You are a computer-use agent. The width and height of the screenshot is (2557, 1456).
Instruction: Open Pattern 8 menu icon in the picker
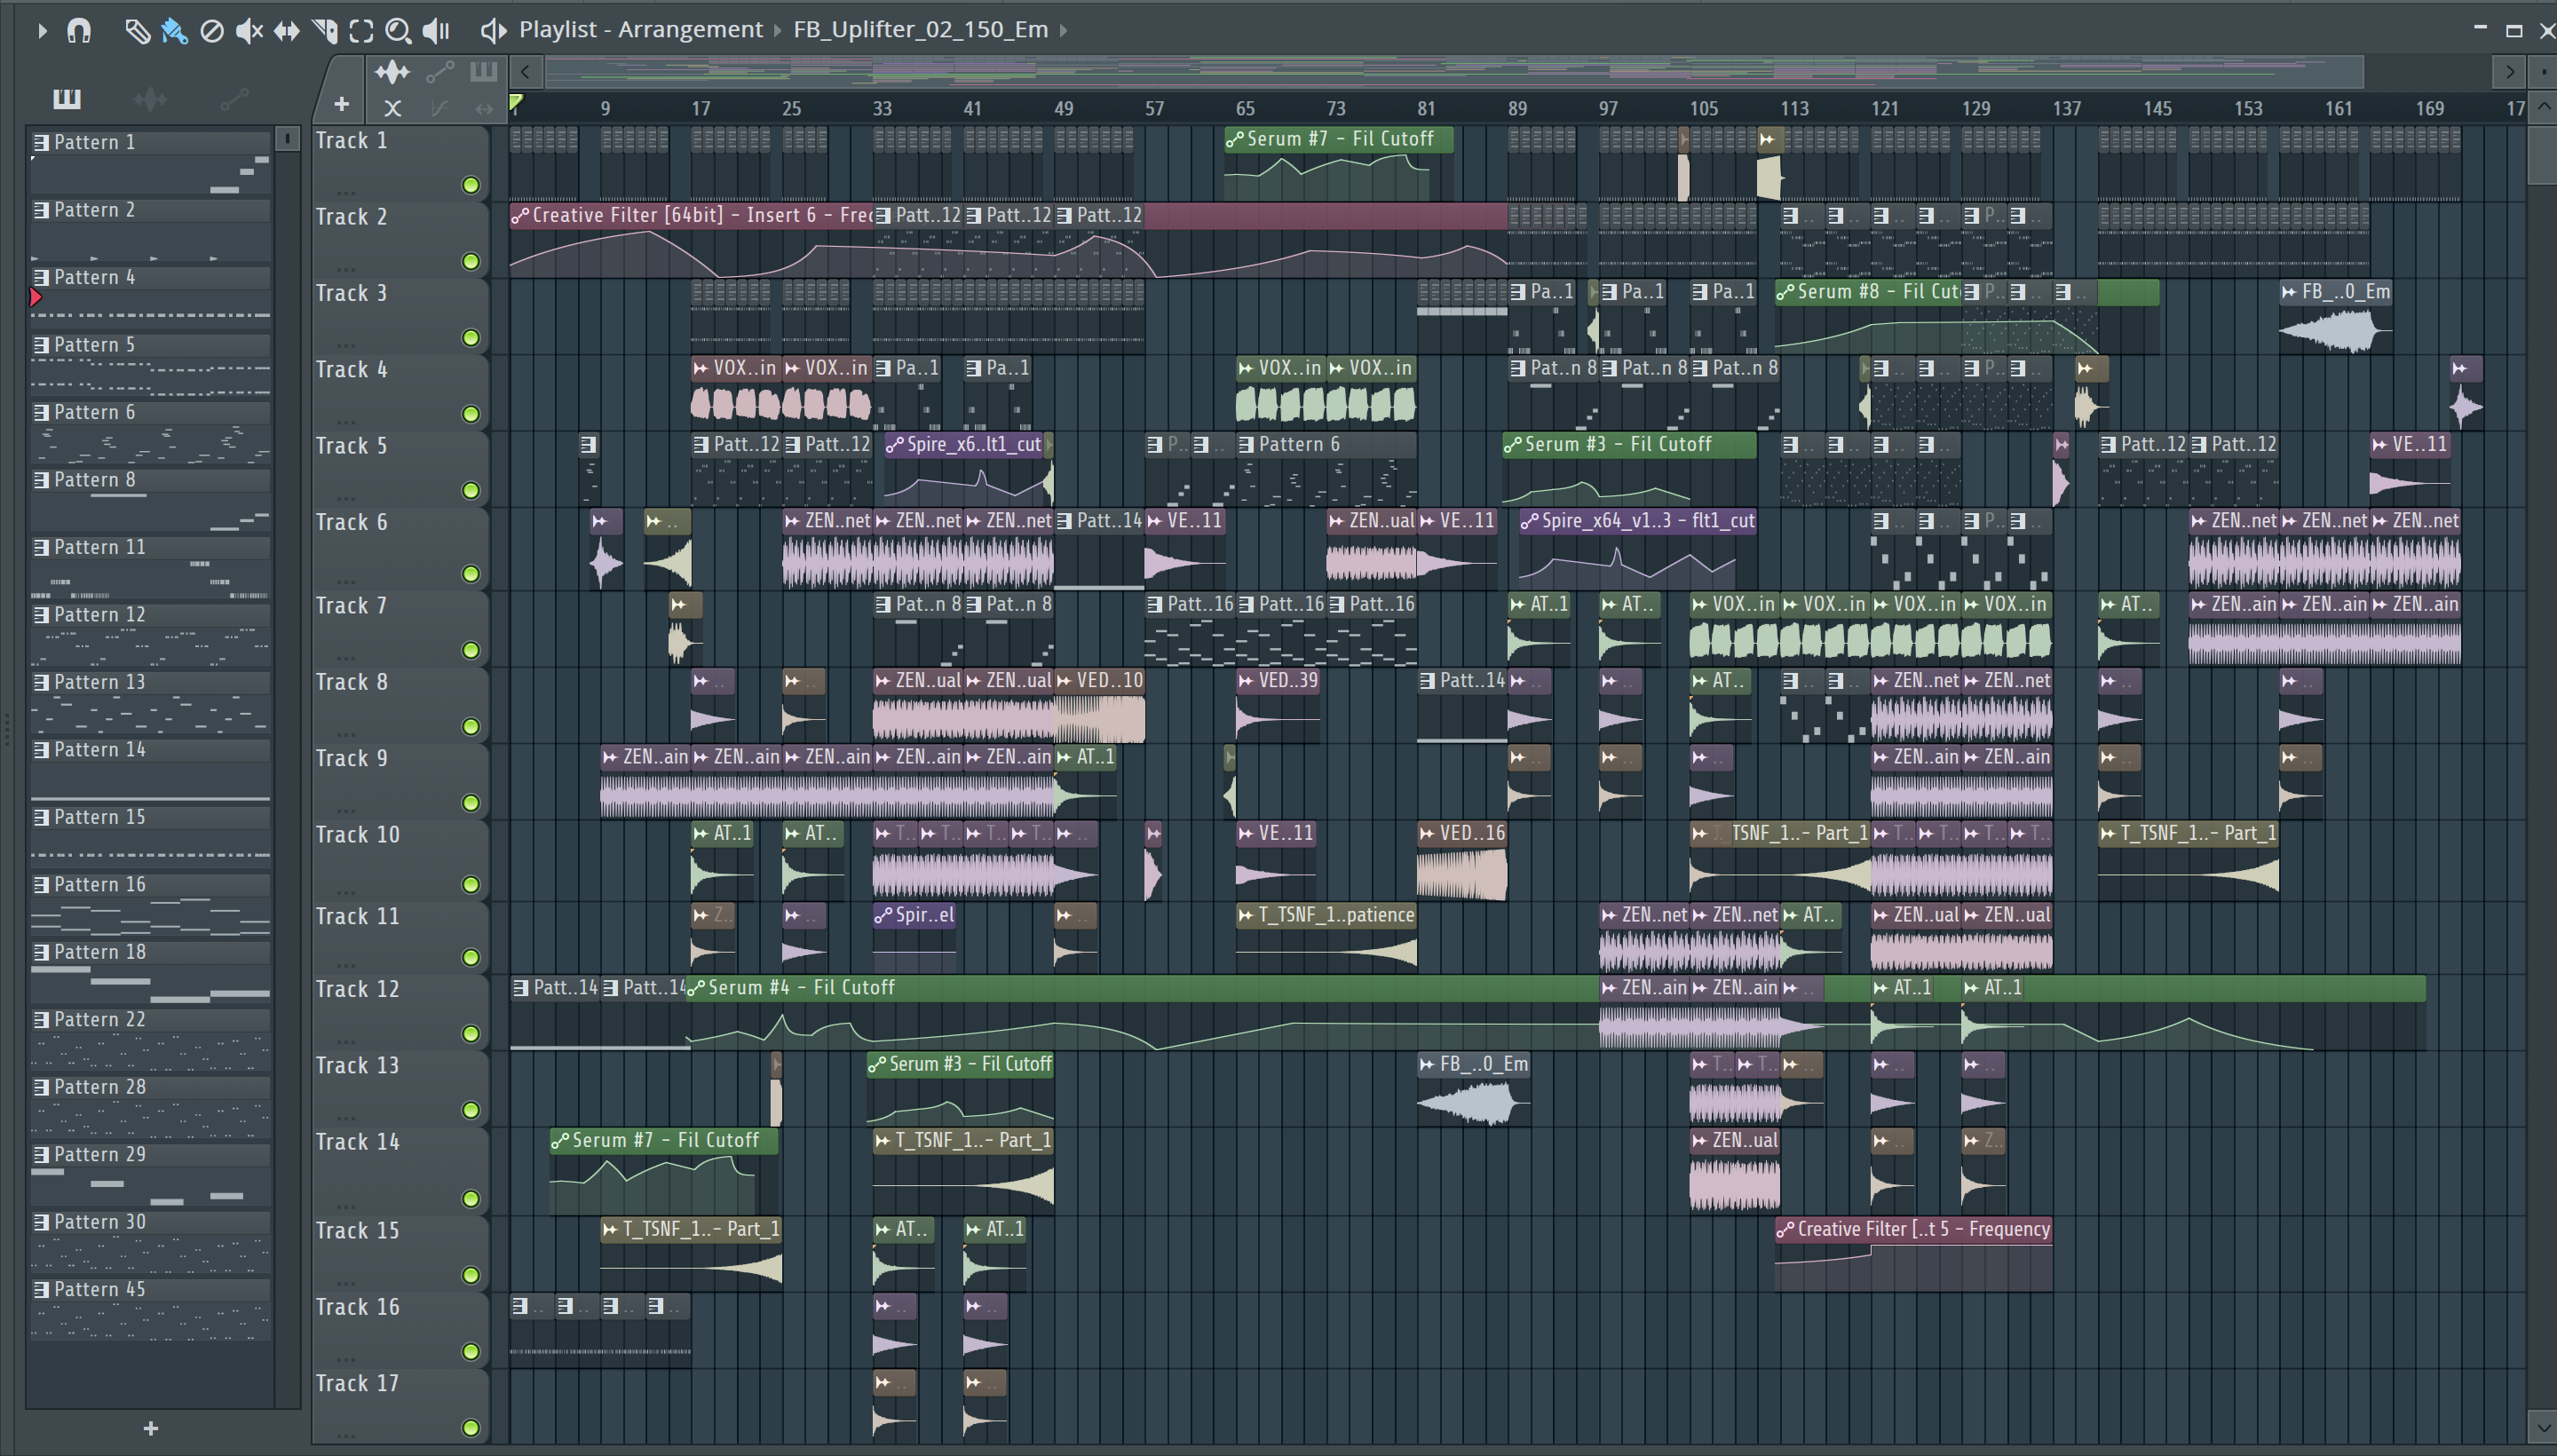(x=41, y=479)
